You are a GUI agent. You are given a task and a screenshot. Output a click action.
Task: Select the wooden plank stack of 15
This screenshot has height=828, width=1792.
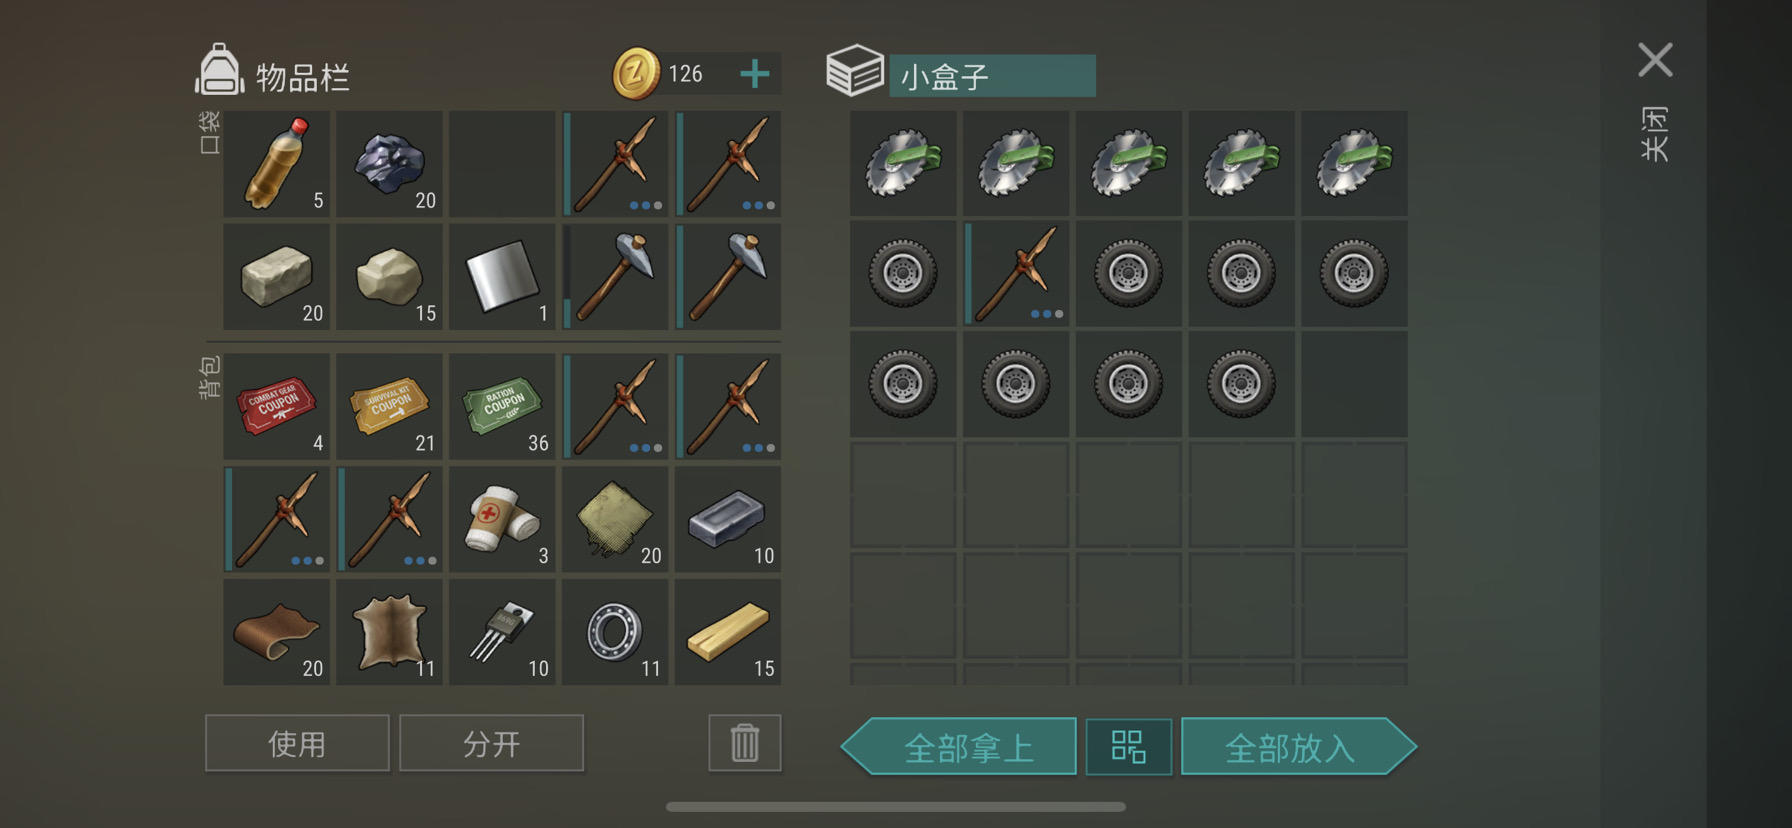pos(728,632)
